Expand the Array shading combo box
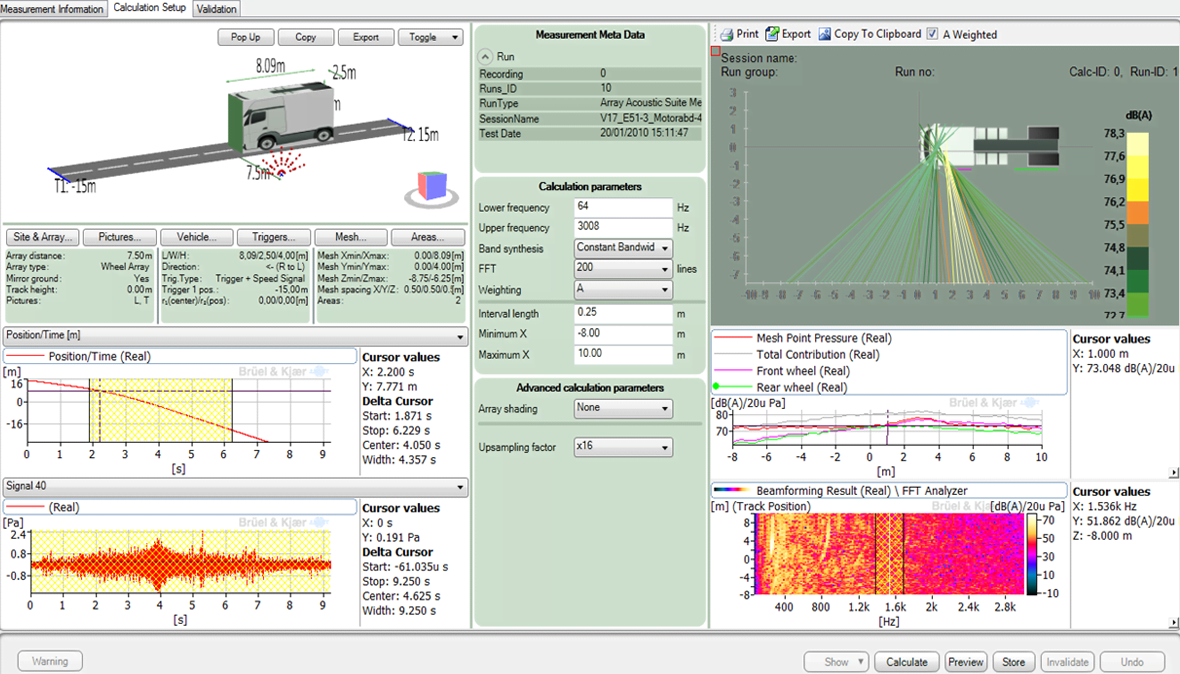This screenshot has width=1180, height=674. click(663, 408)
